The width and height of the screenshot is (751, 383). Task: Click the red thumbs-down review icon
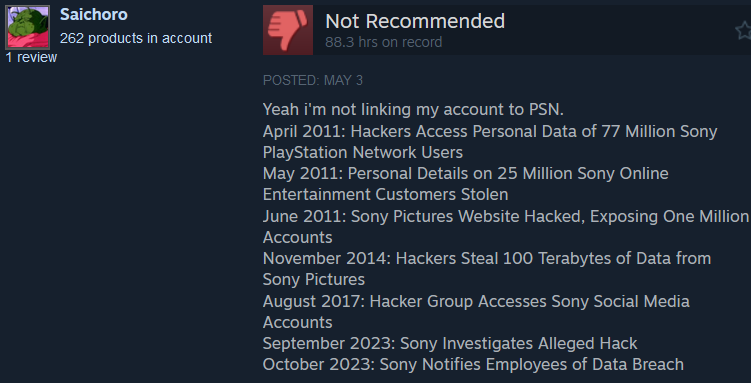click(288, 30)
